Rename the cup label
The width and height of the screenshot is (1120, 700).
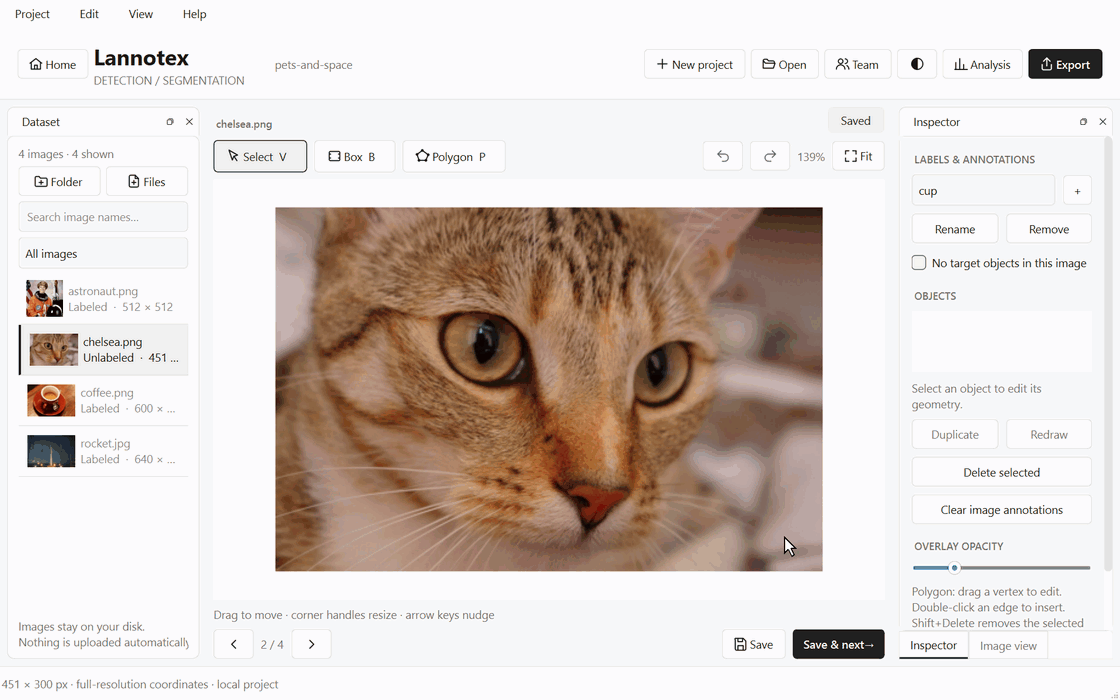pos(955,229)
